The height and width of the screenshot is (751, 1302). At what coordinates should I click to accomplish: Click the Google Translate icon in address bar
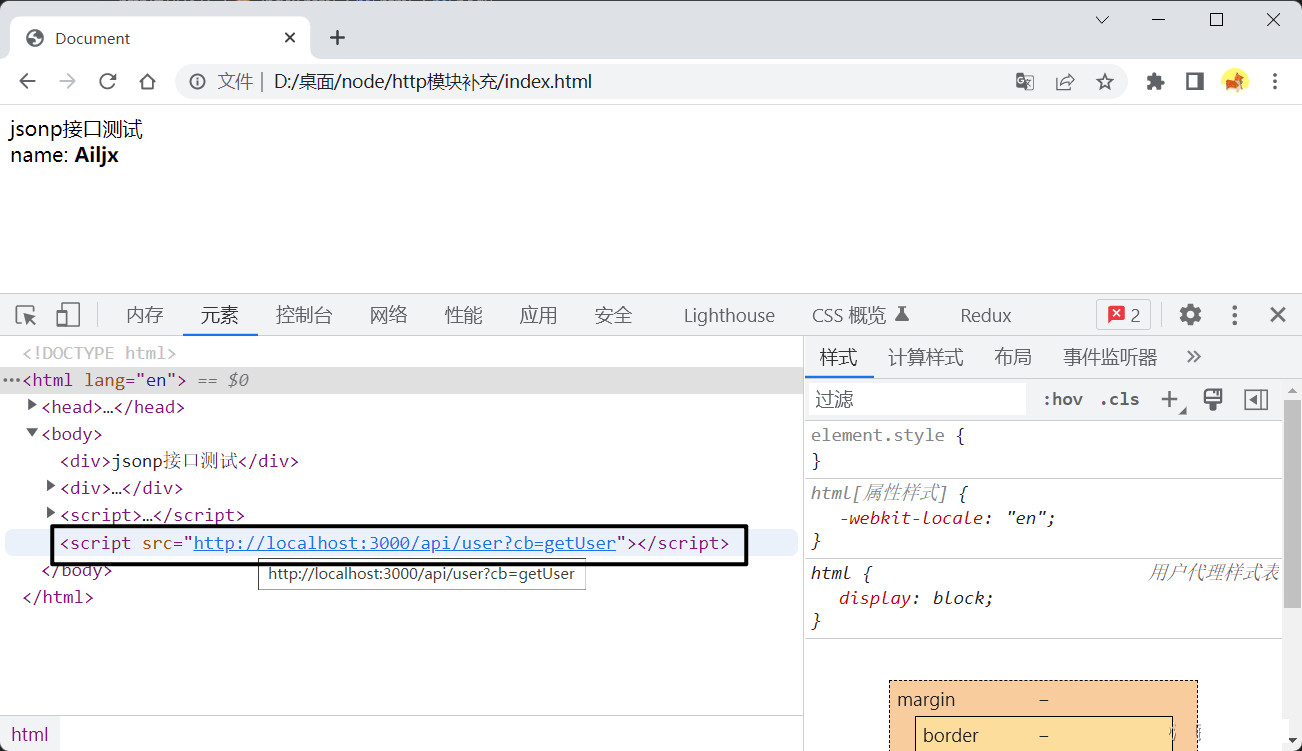tap(1025, 82)
